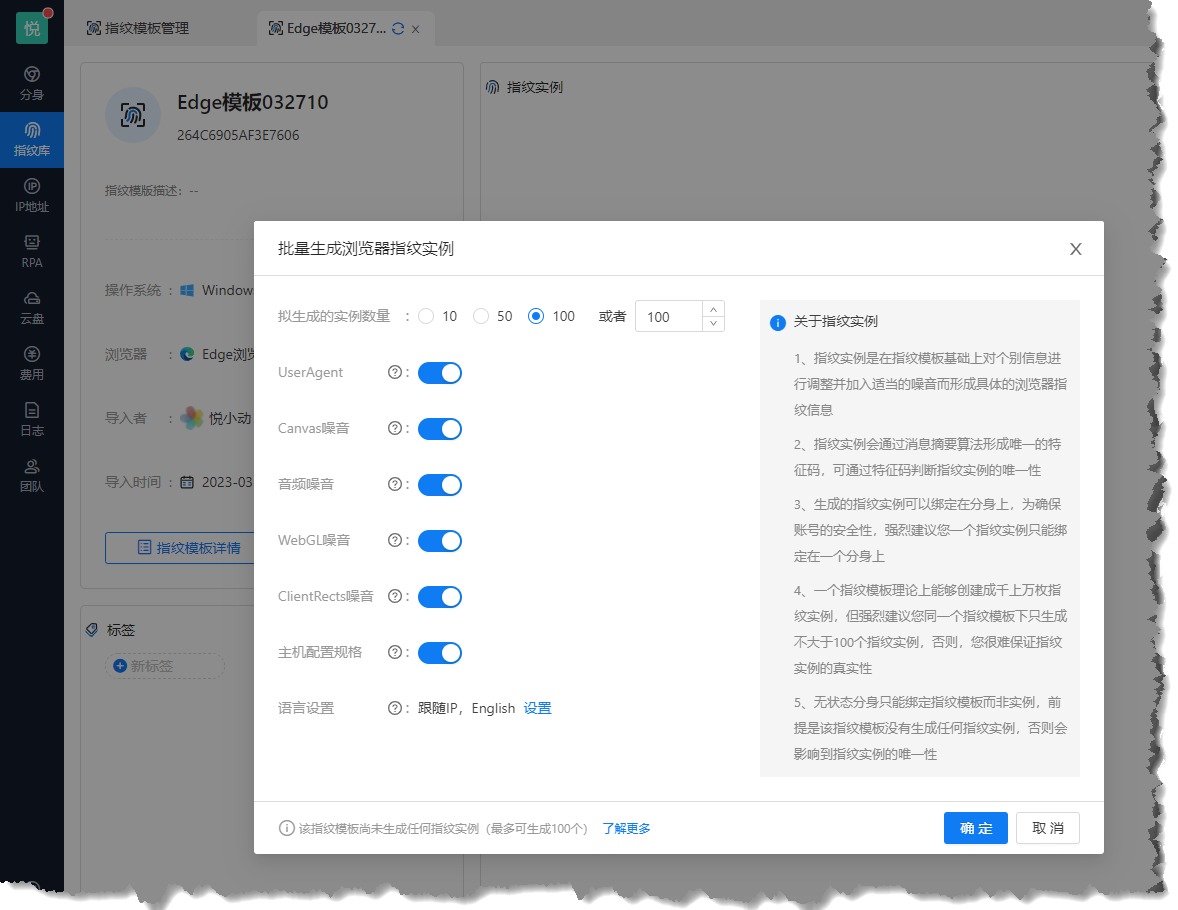Click the 指纹实例 fingerprint panel icon
1178x910 pixels.
coord(493,87)
